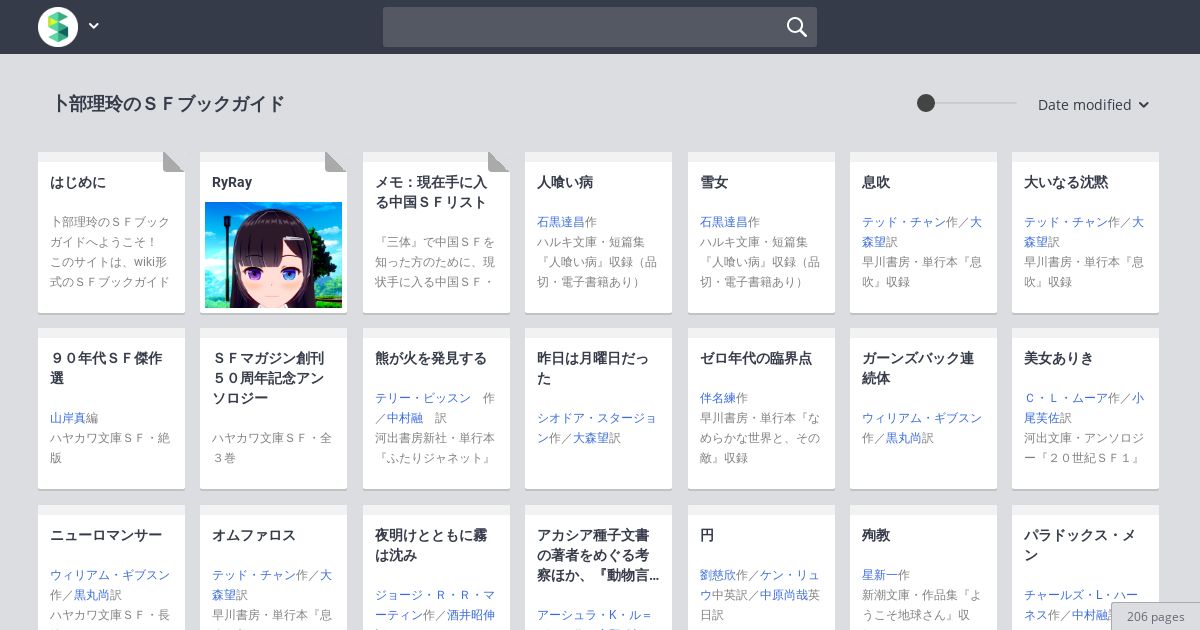Viewport: 1200px width, 630px height.
Task: Open the 美女ありき card title
Action: (1059, 358)
